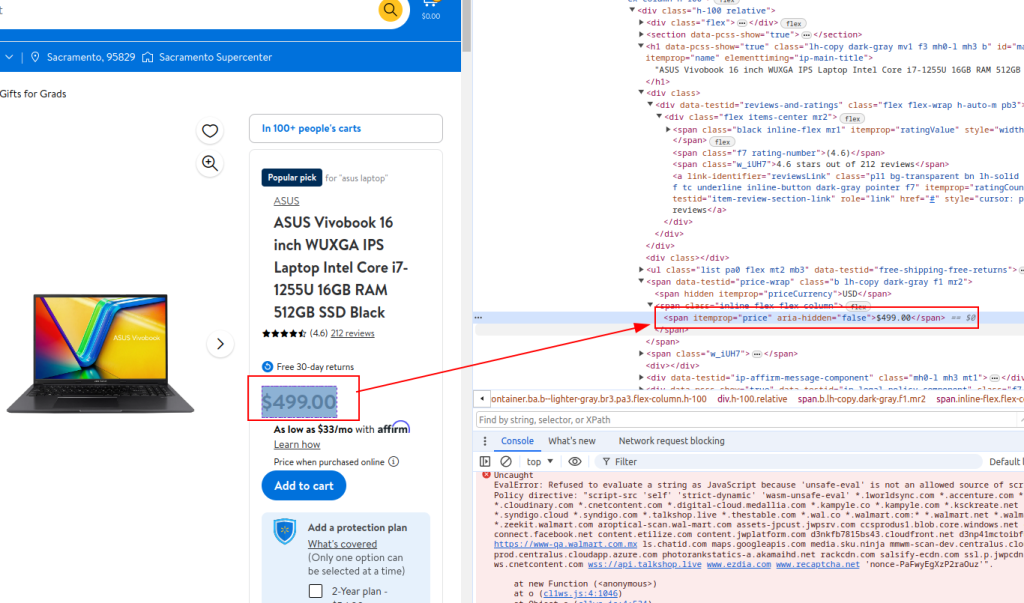
Task: Collapse the div class="h-100 relative" node
Action: pos(632,10)
